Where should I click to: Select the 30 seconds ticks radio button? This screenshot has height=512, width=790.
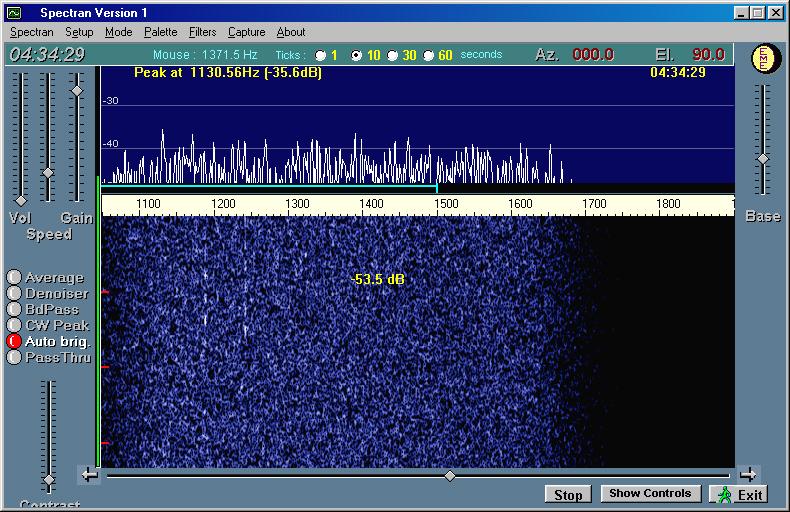392,55
